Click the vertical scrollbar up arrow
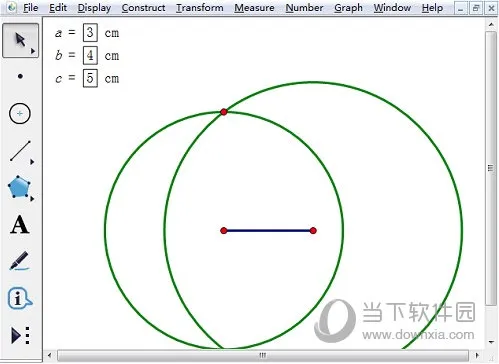 coord(491,25)
